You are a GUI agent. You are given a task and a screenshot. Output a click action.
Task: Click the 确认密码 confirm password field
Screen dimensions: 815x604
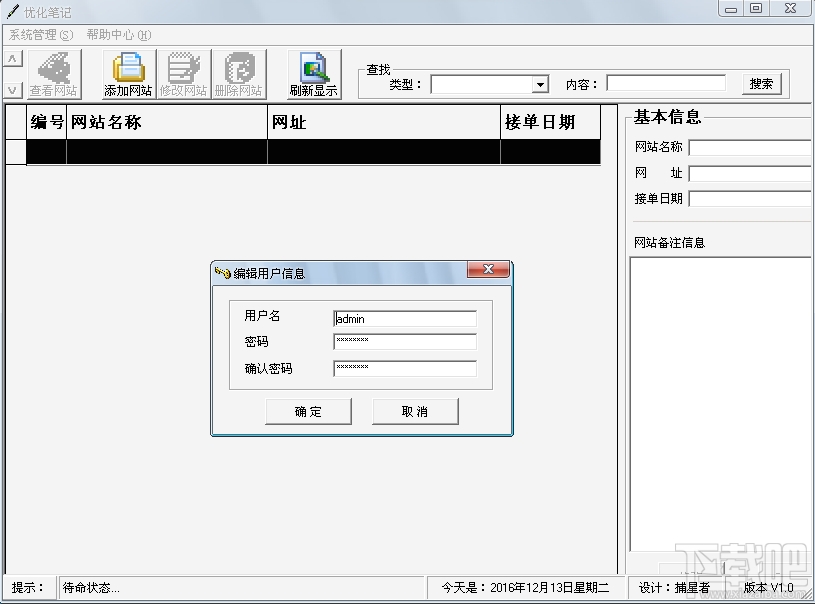coord(404,368)
